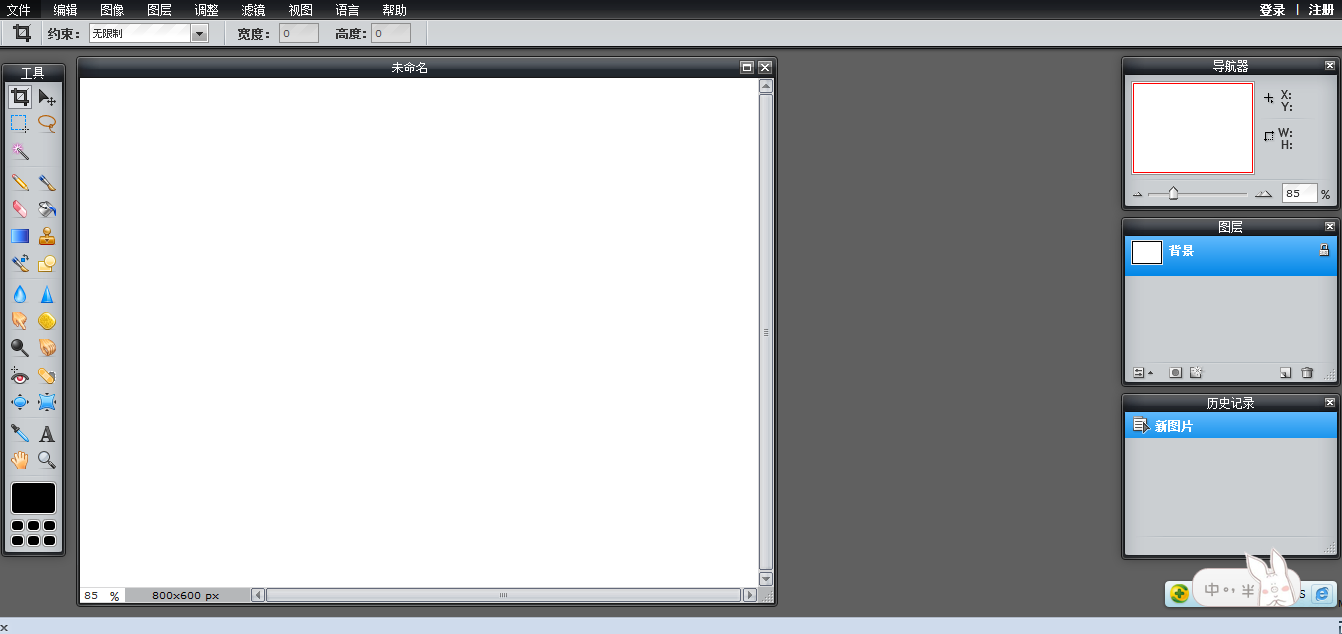Click the 登录 login link
The height and width of the screenshot is (634, 1342).
coord(1272,10)
